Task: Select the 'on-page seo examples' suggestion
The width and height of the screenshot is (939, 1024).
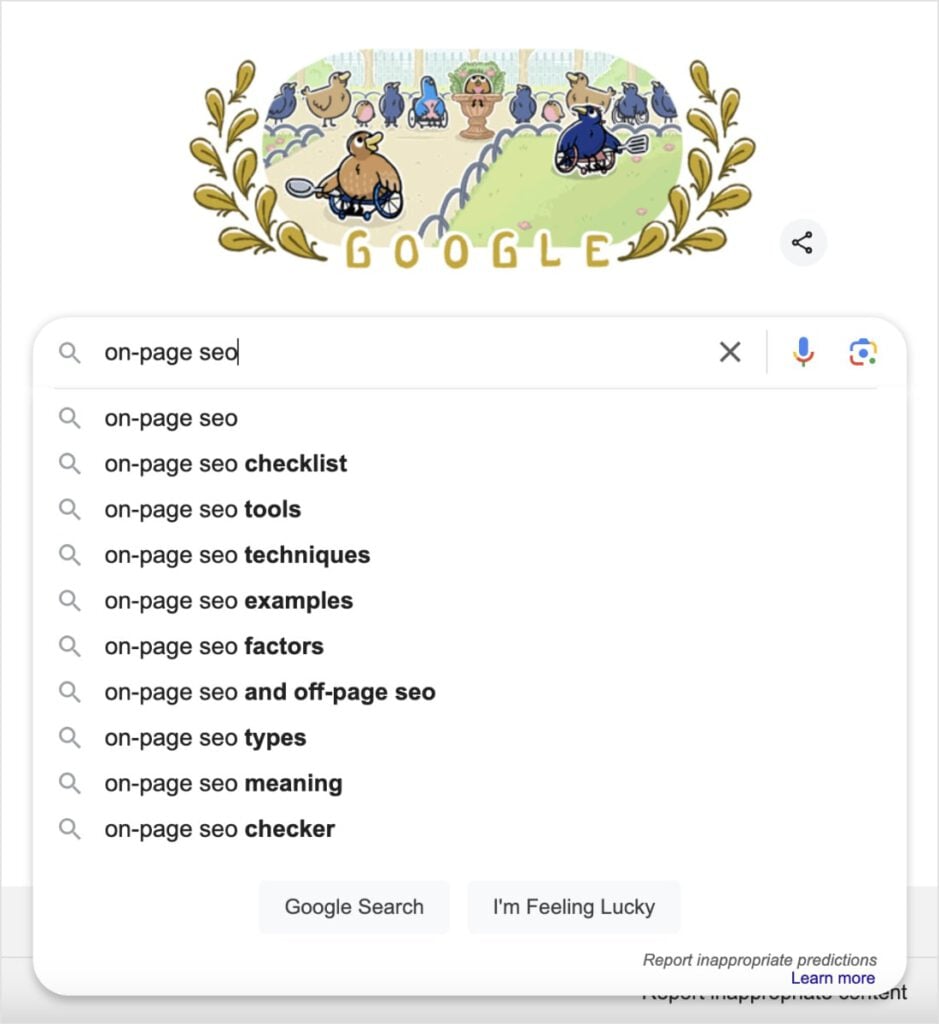Action: [228, 601]
